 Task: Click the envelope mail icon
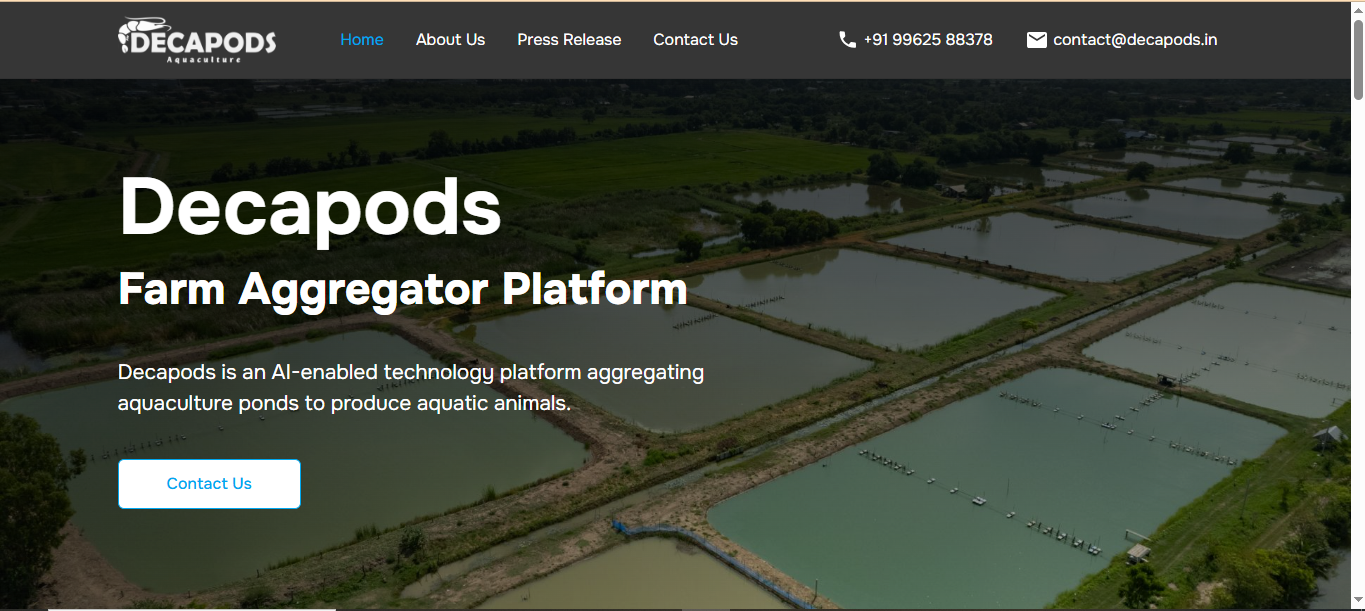tap(1037, 40)
